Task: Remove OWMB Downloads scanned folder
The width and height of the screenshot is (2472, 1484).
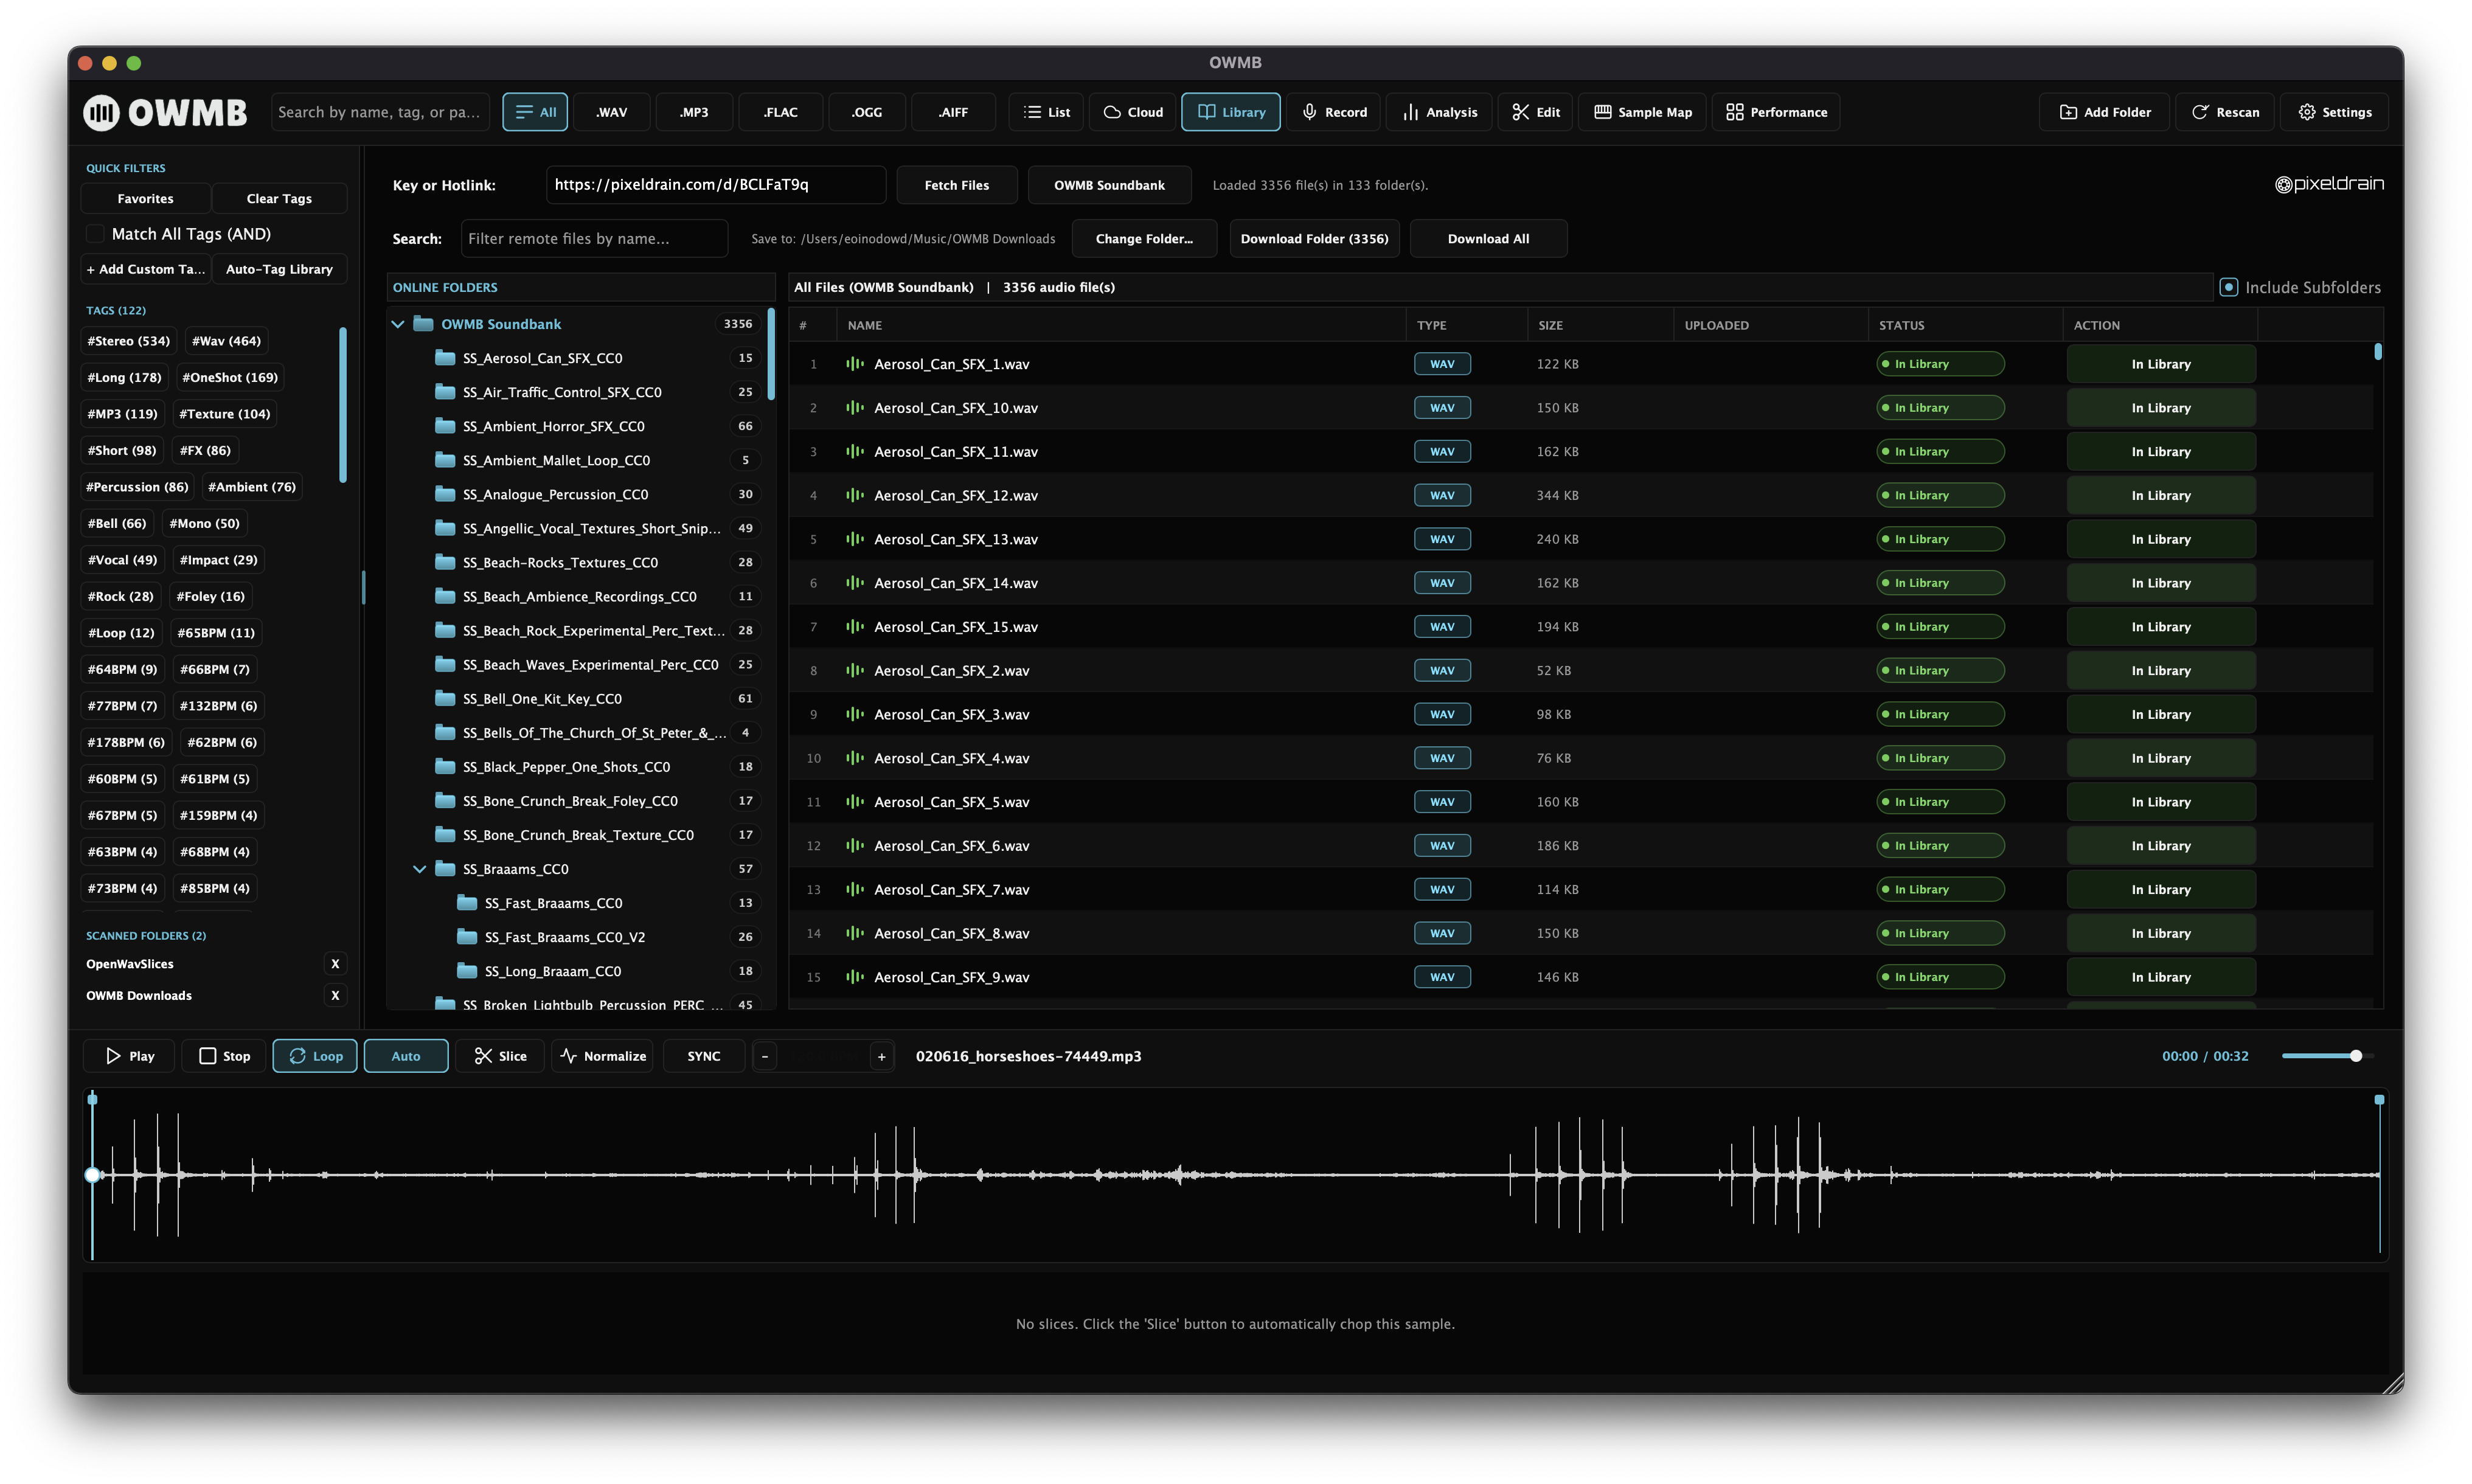Action: click(335, 995)
